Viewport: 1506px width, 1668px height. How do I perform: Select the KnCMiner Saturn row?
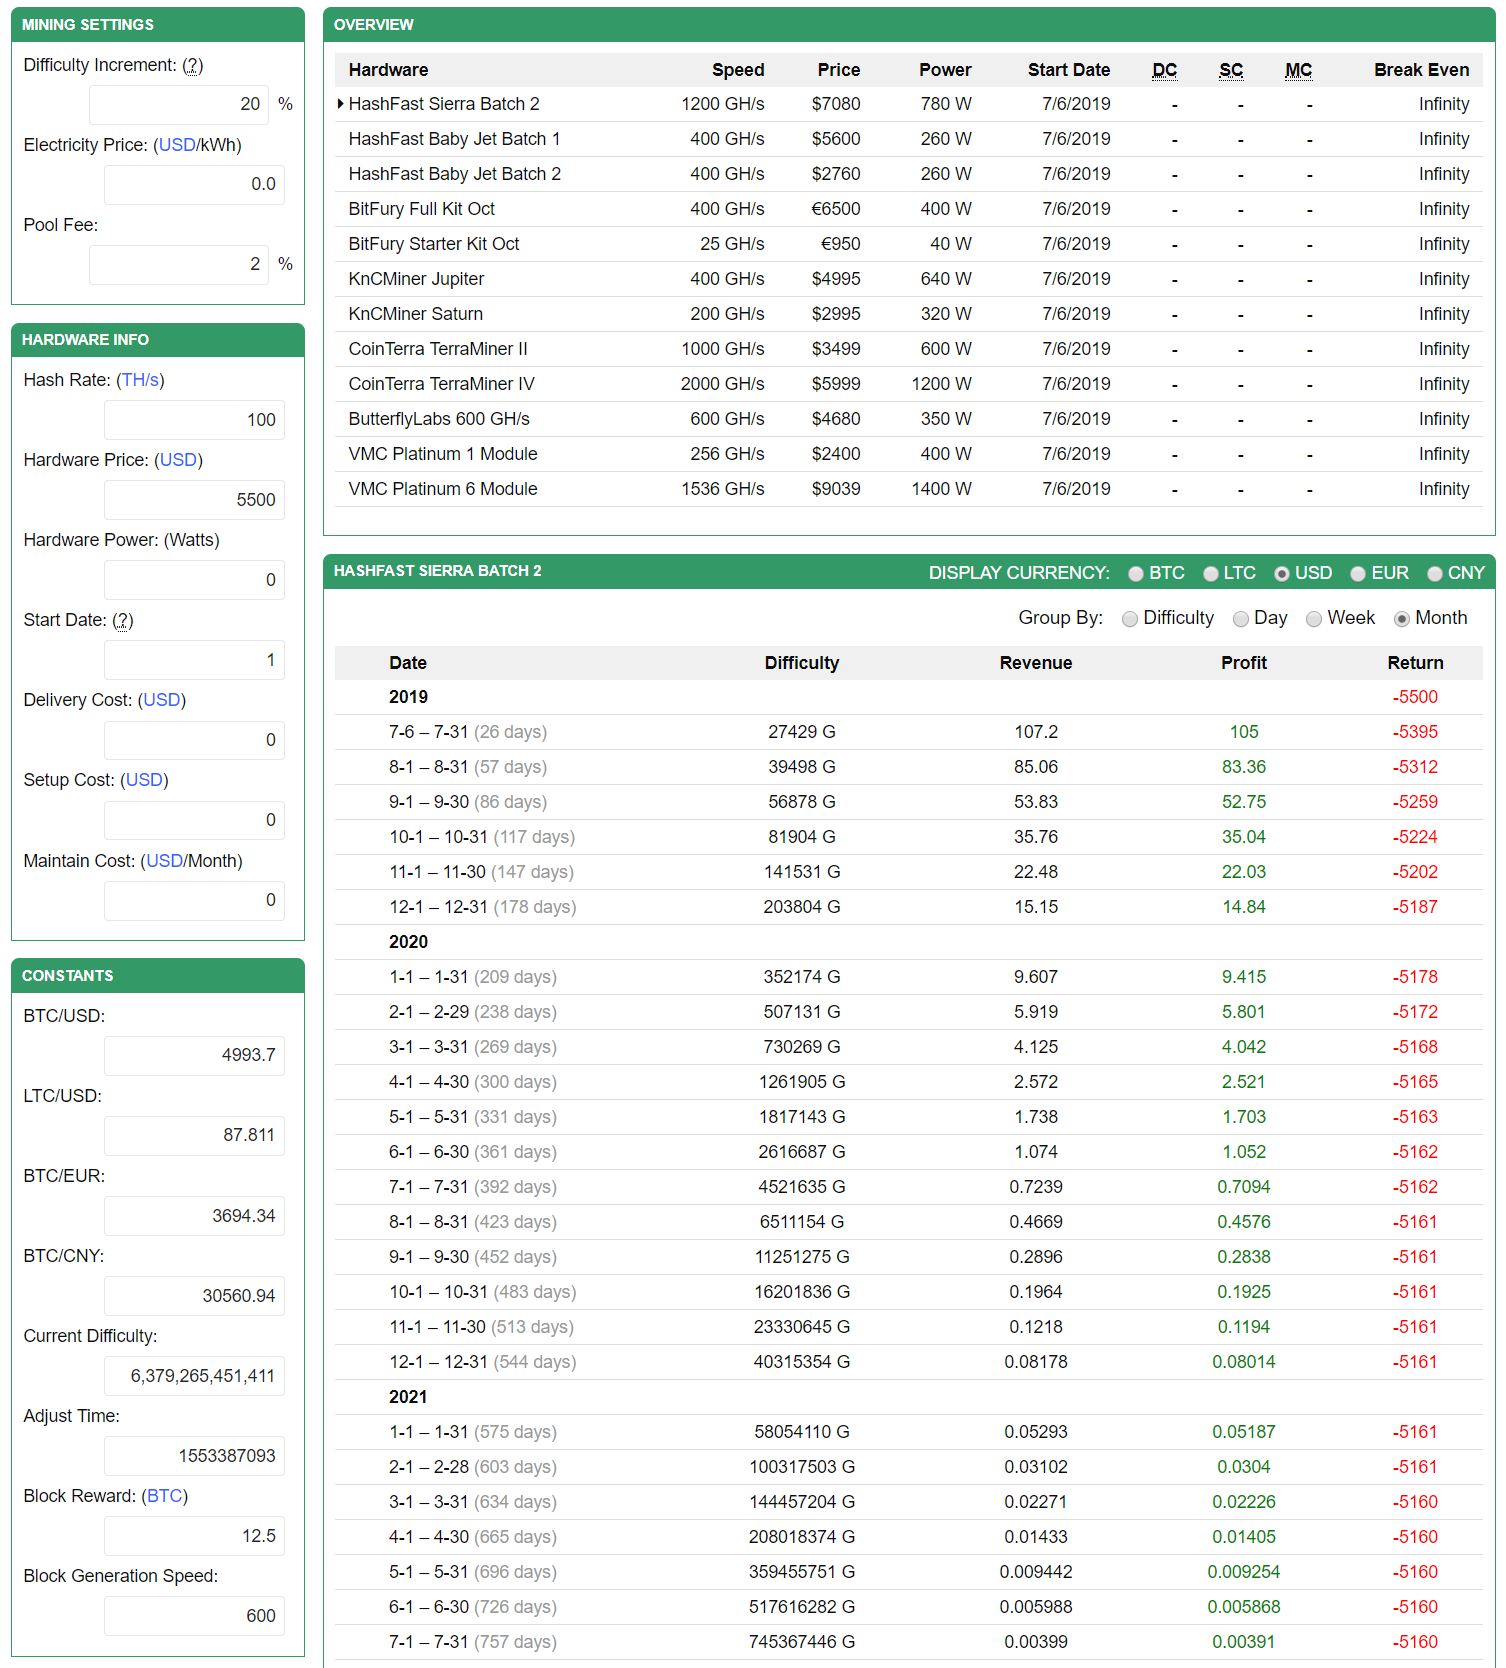tap(909, 314)
